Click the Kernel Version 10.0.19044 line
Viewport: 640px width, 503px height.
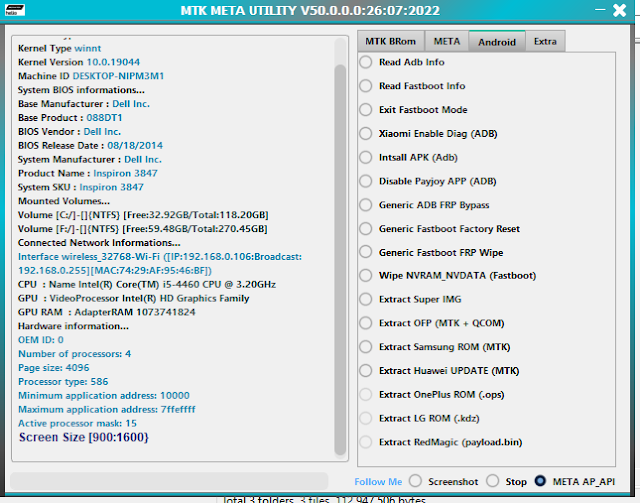coord(79,62)
